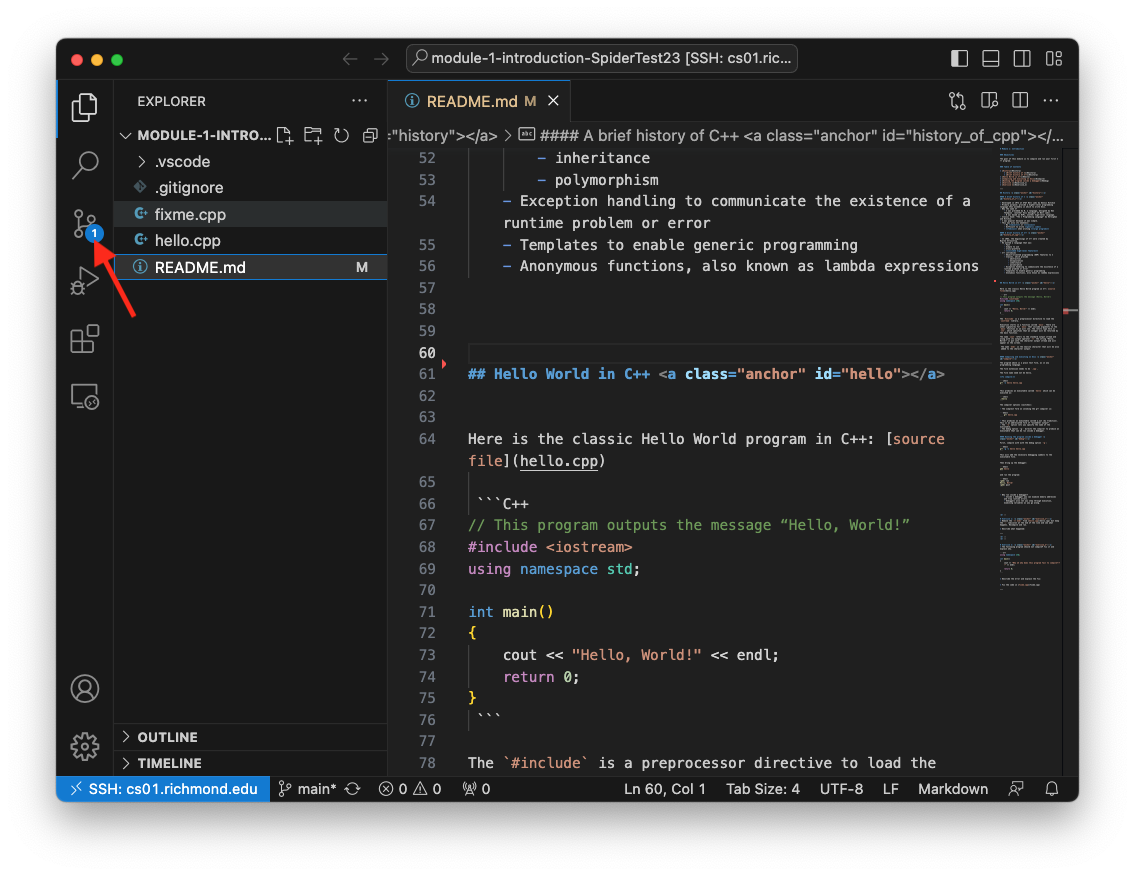Viewport: 1135px width, 876px height.
Task: Switch branch via main* status item
Action: (308, 789)
